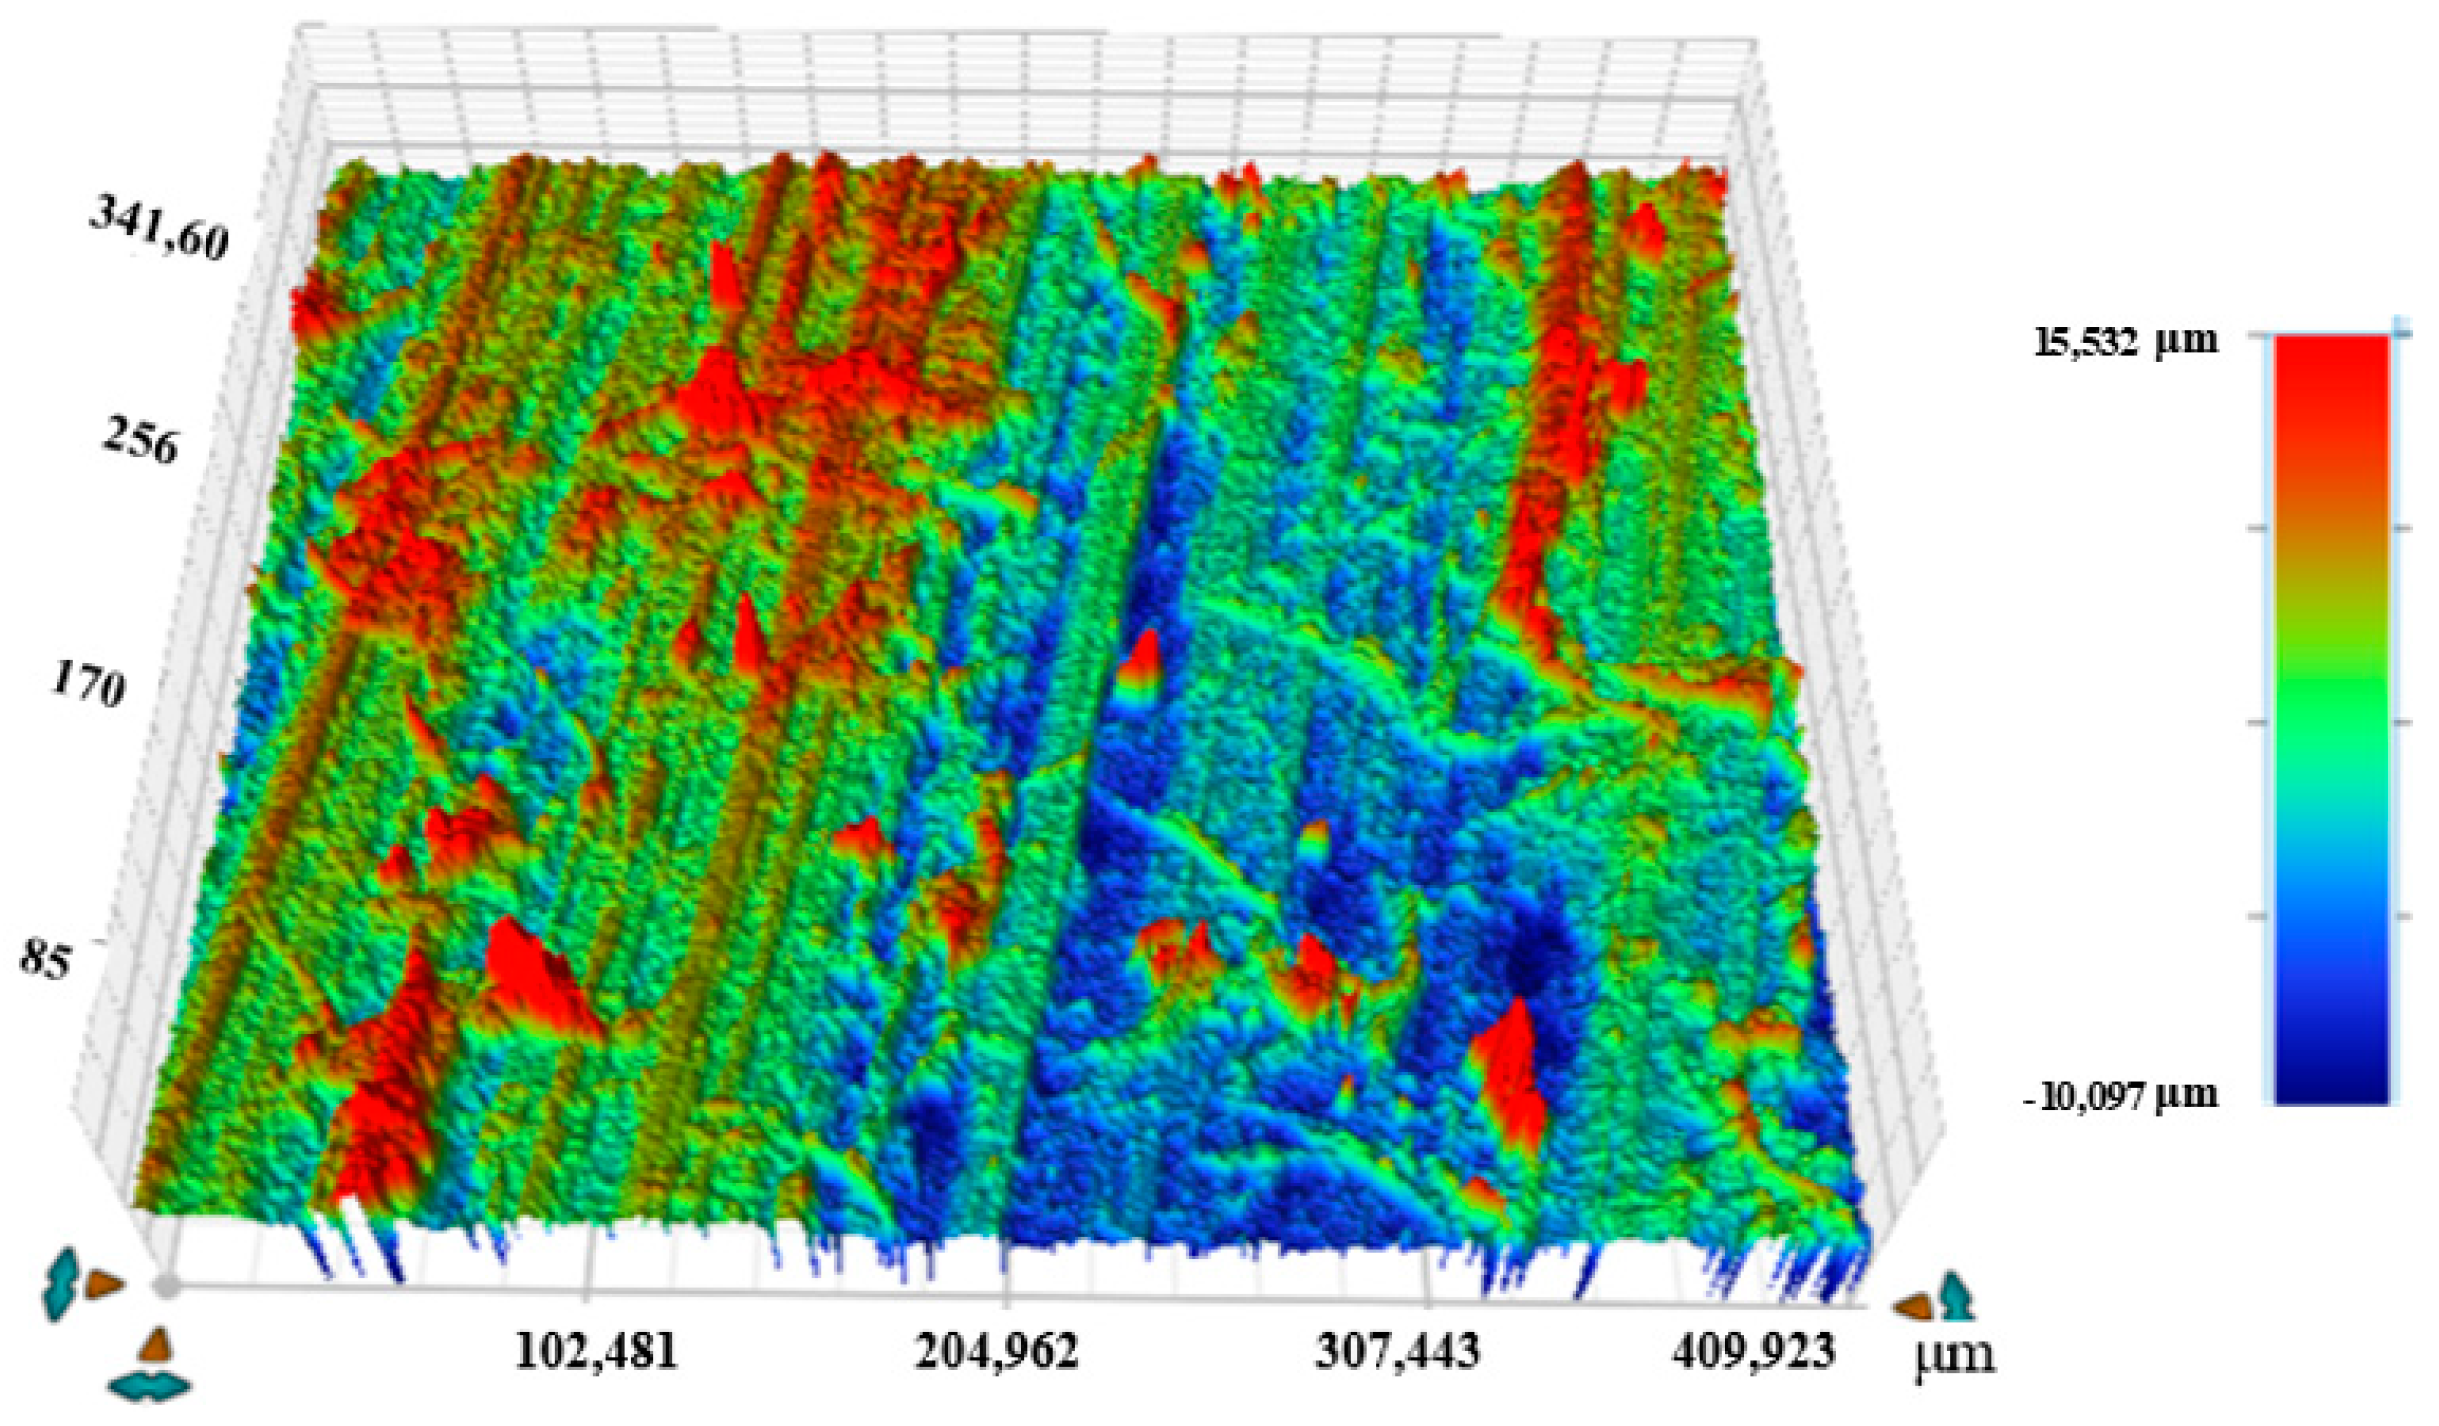The height and width of the screenshot is (1426, 2439).
Task: Click the 307,443 X-axis tick label
Action: 1397,1352
